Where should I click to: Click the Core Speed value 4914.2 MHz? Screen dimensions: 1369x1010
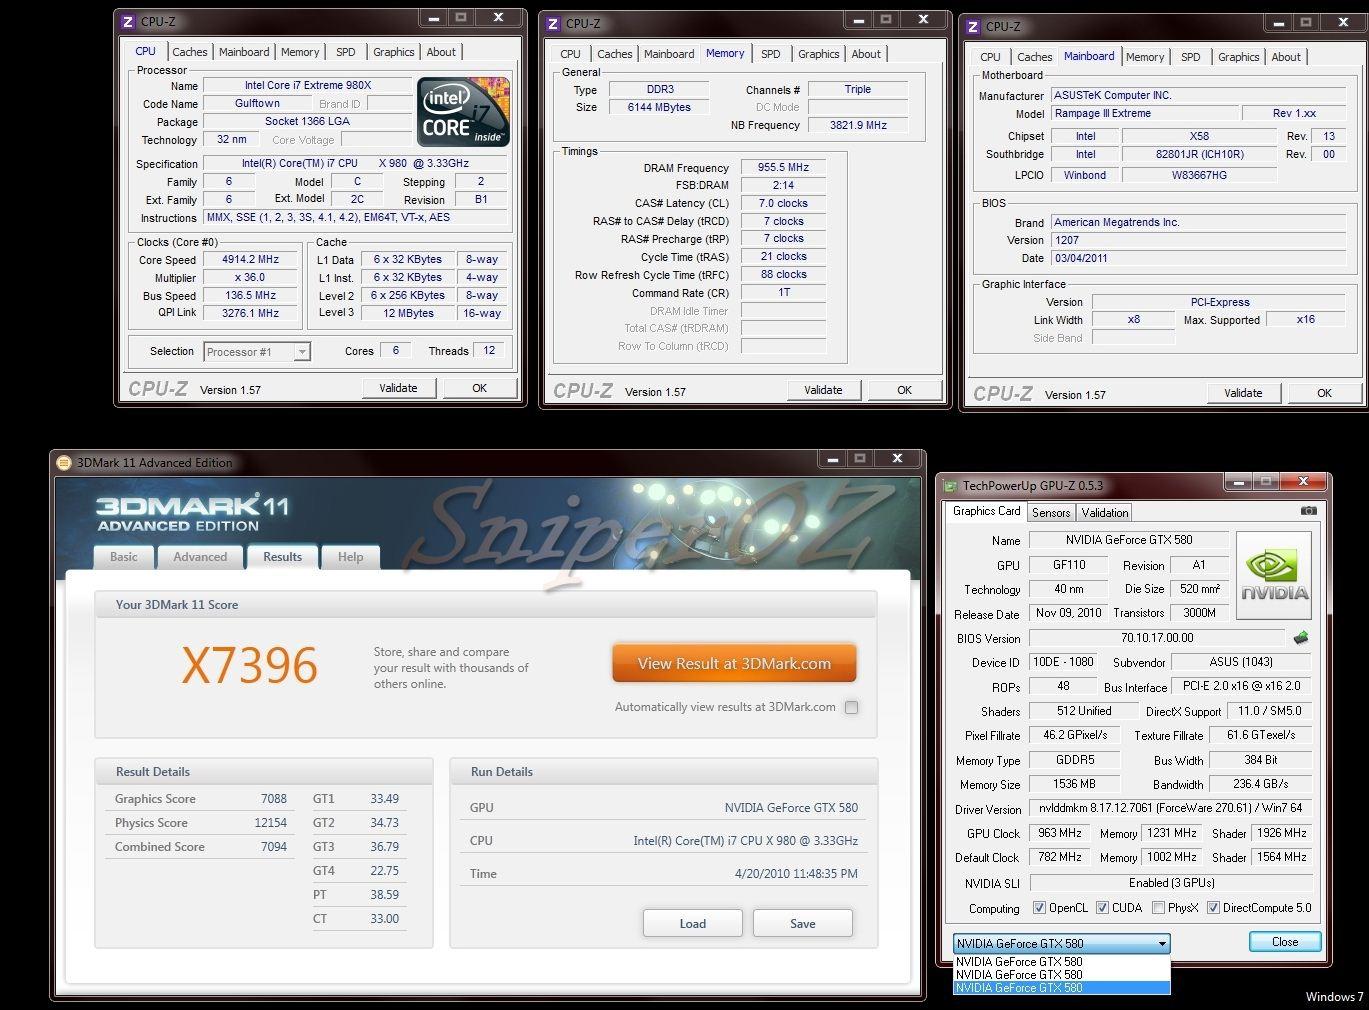pyautogui.click(x=250, y=259)
